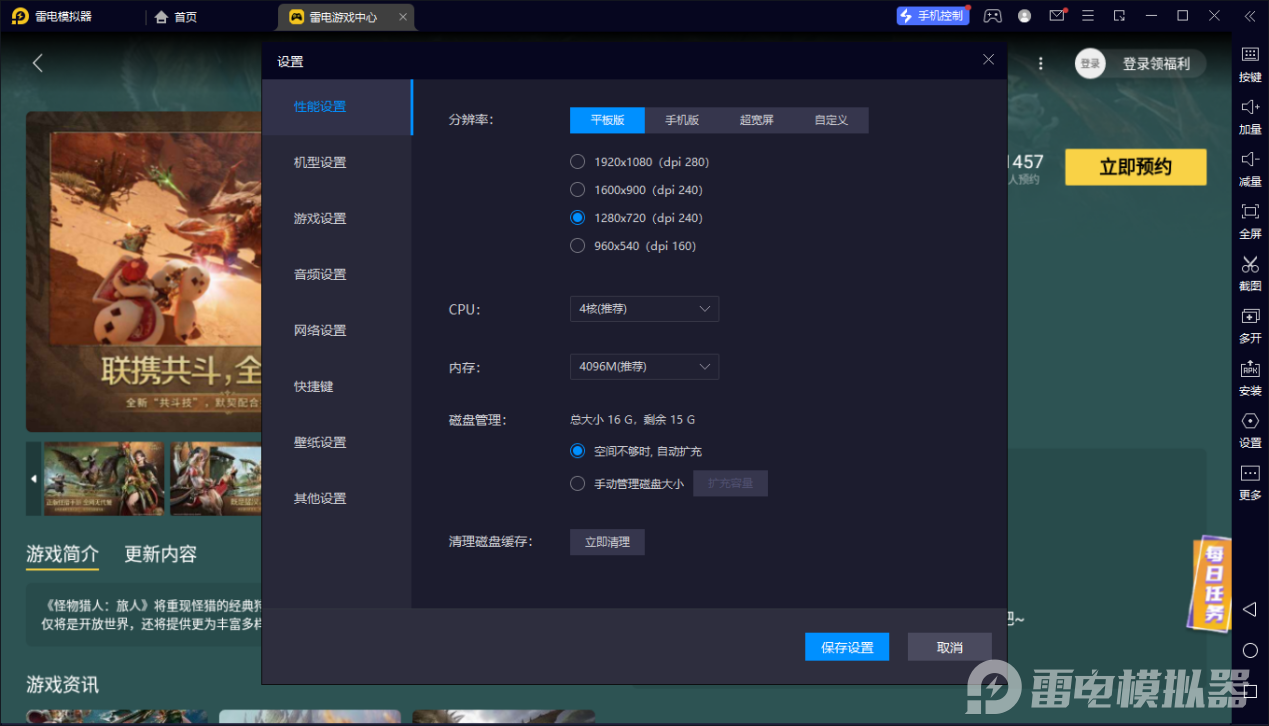Viewport: 1269px width, 726px height.
Task: Open gamepad icon in title bar
Action: click(992, 16)
